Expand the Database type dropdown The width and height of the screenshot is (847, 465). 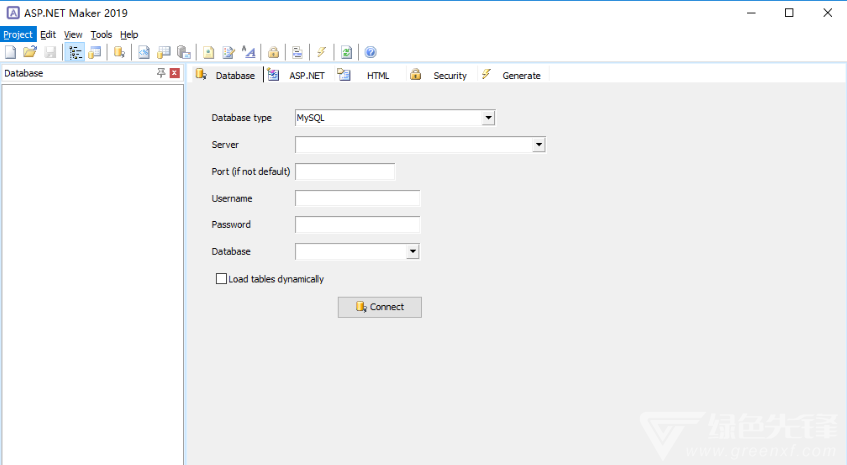click(488, 118)
